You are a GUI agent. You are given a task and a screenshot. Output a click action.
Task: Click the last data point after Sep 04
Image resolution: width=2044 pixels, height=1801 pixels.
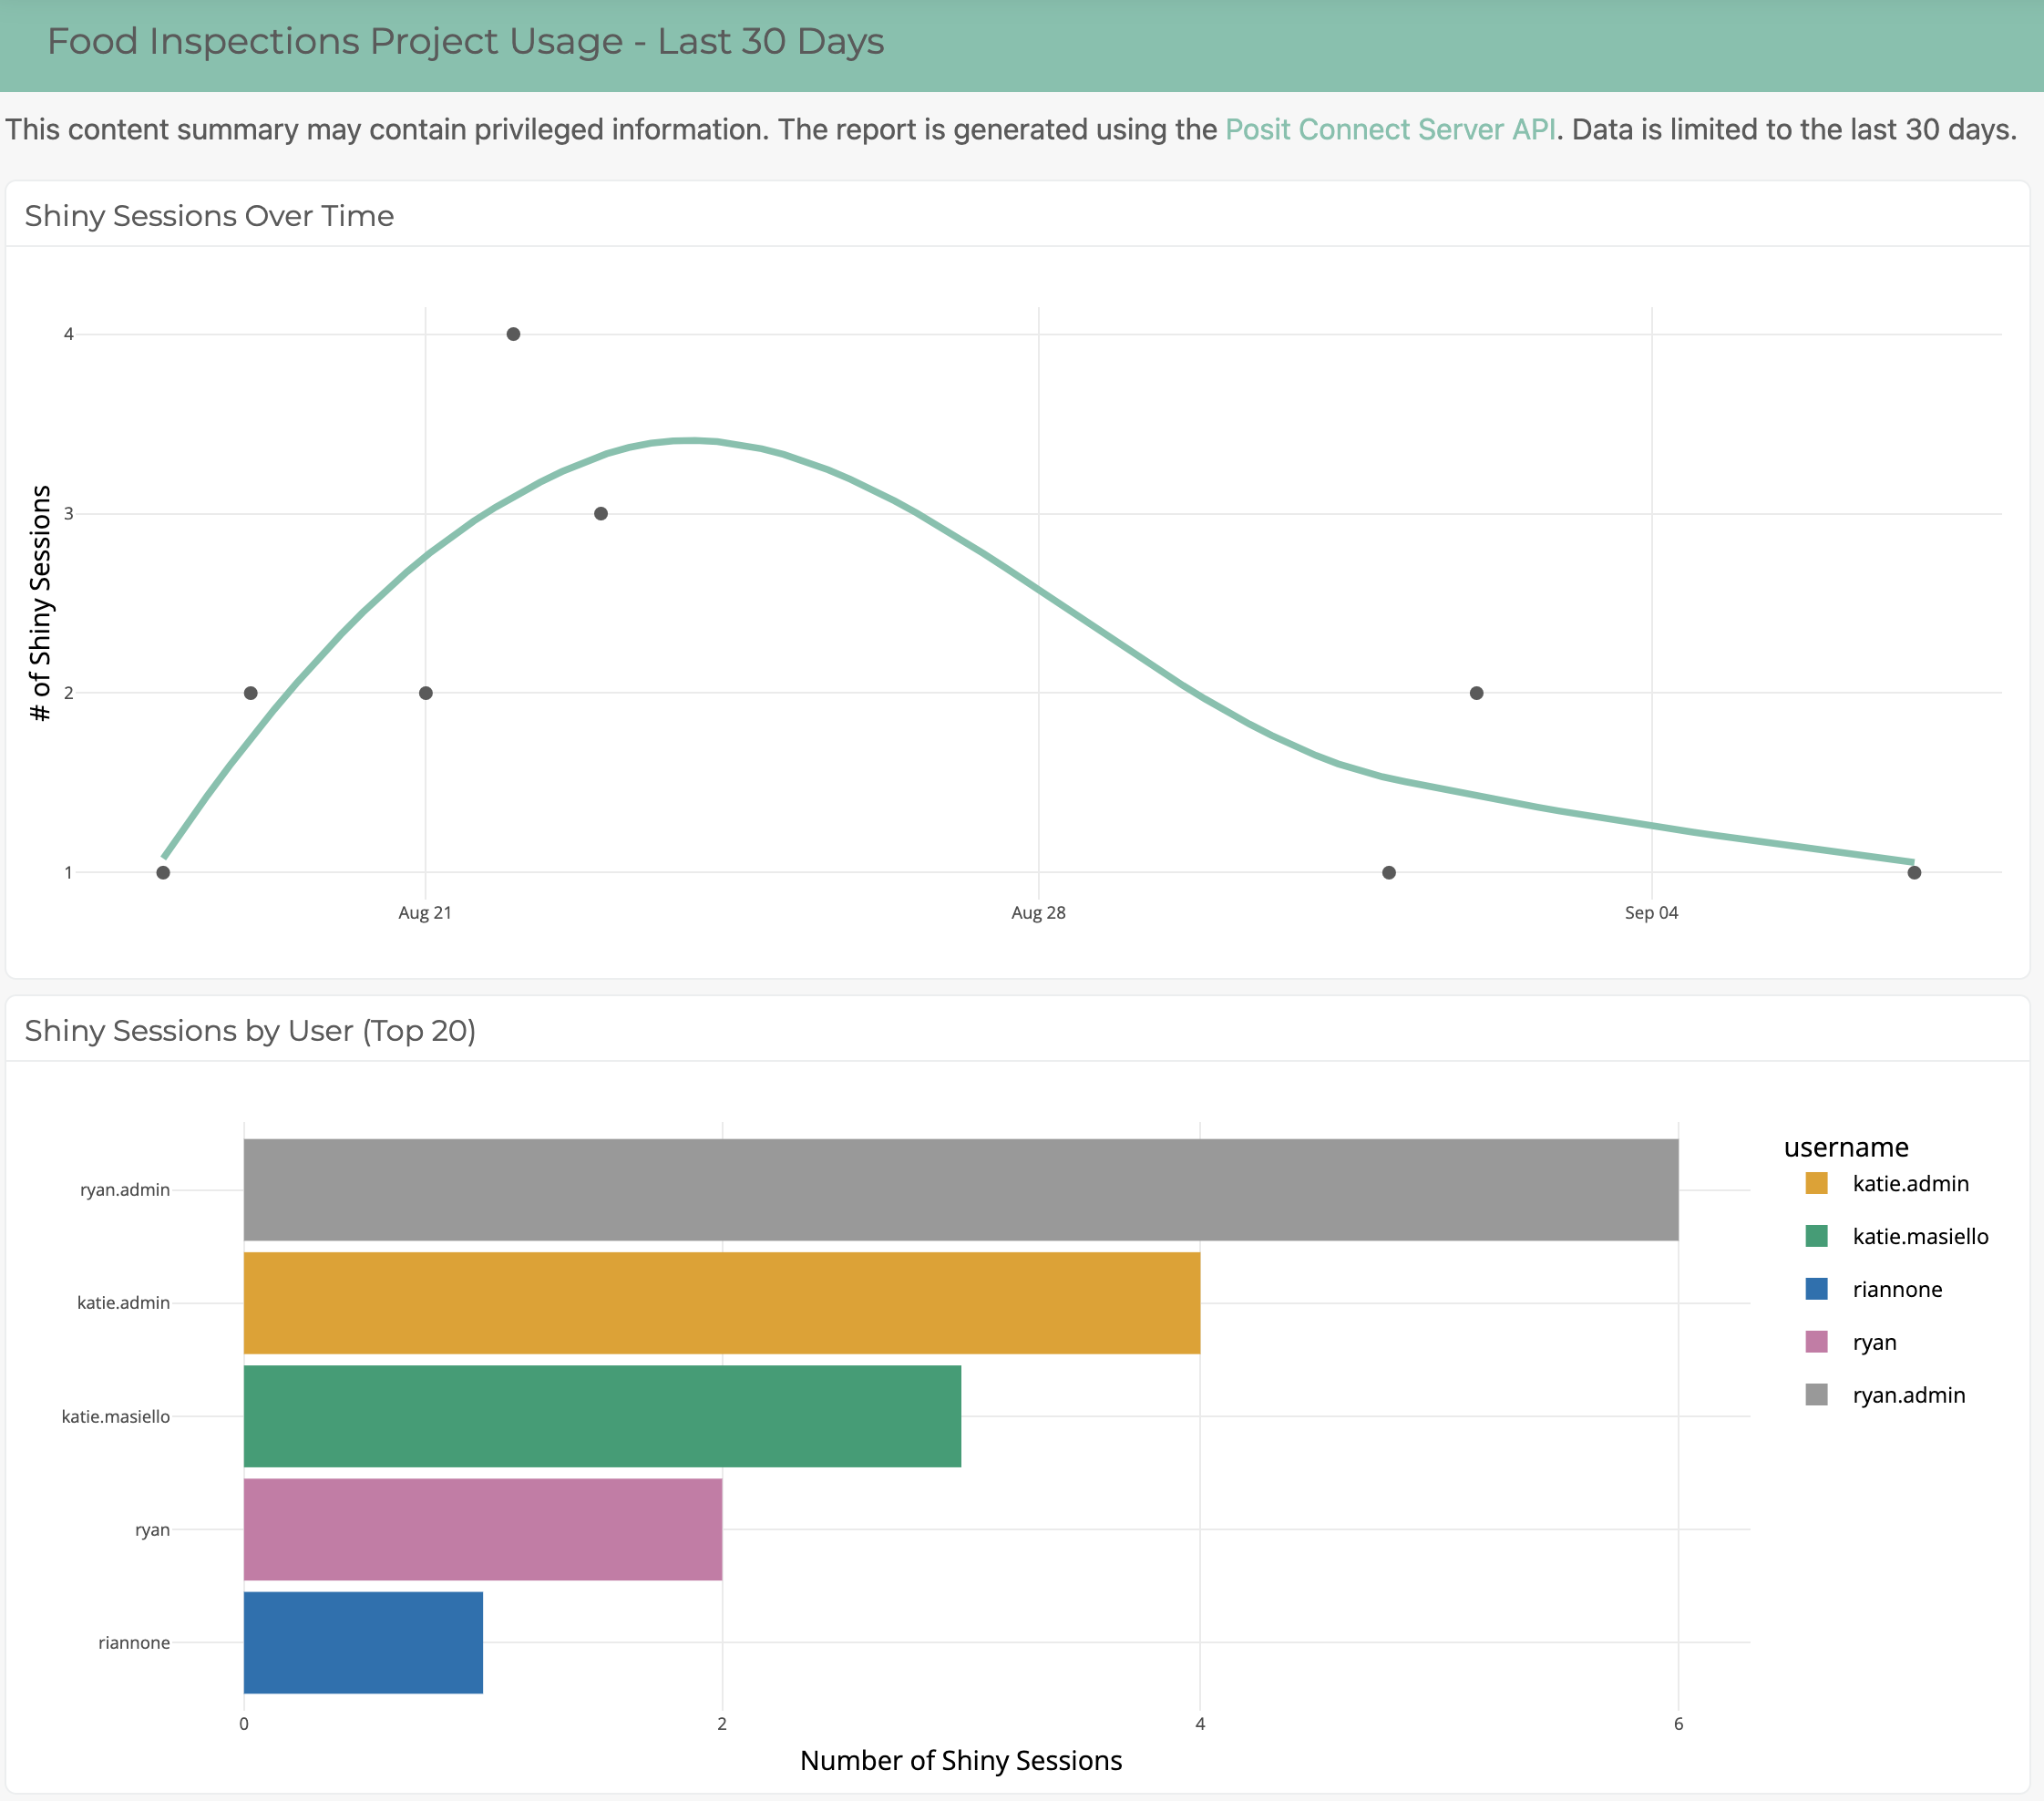pos(1914,873)
